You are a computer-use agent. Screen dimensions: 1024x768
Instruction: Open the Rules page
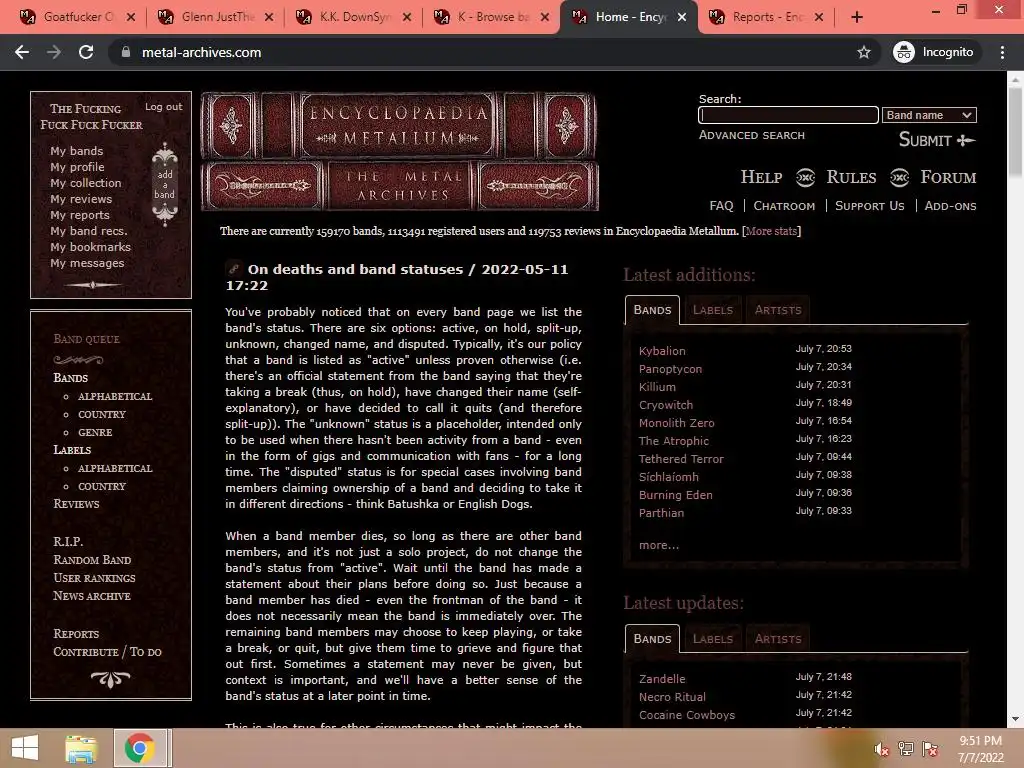coord(851,177)
